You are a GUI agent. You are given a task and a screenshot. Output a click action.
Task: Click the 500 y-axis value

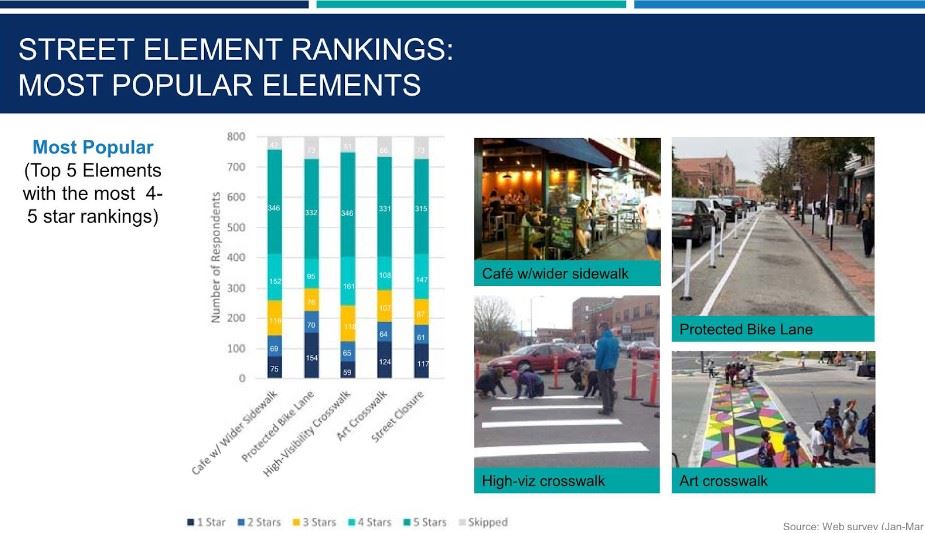pos(236,228)
